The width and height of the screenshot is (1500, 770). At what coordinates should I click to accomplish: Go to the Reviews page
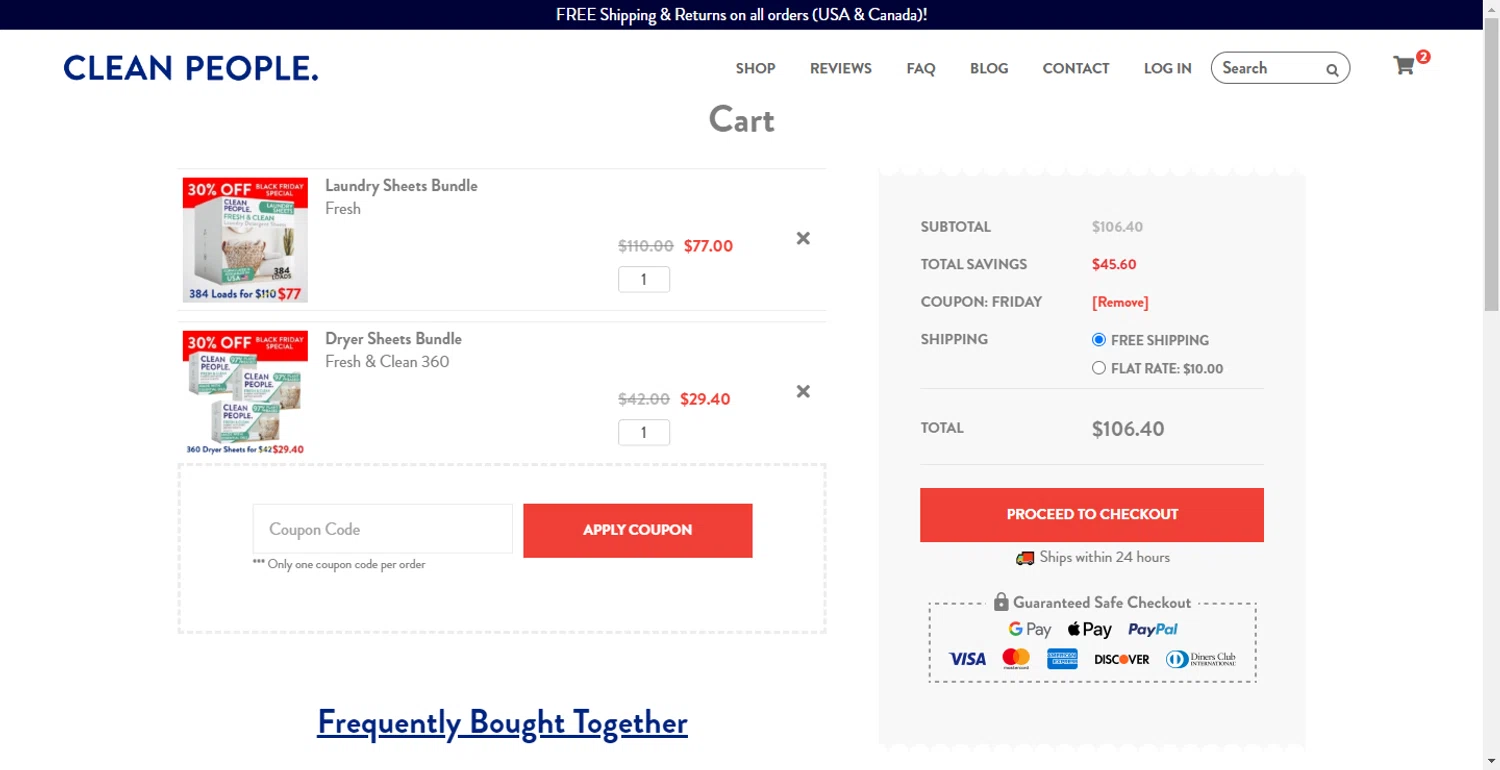click(x=840, y=68)
